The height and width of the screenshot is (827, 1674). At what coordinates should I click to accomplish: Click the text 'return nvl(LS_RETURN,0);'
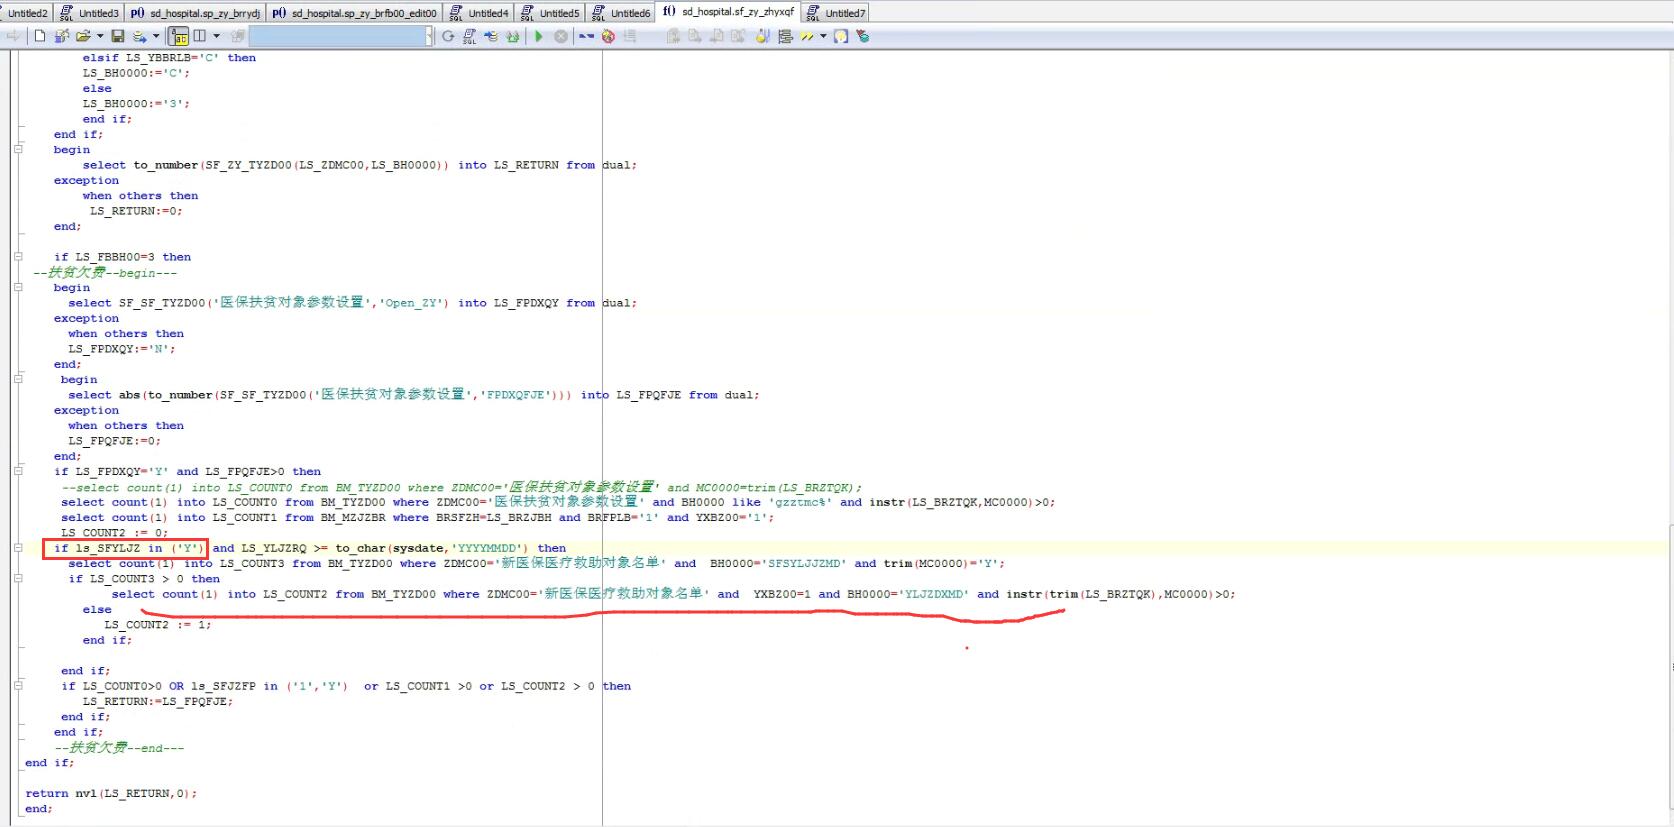tap(111, 794)
